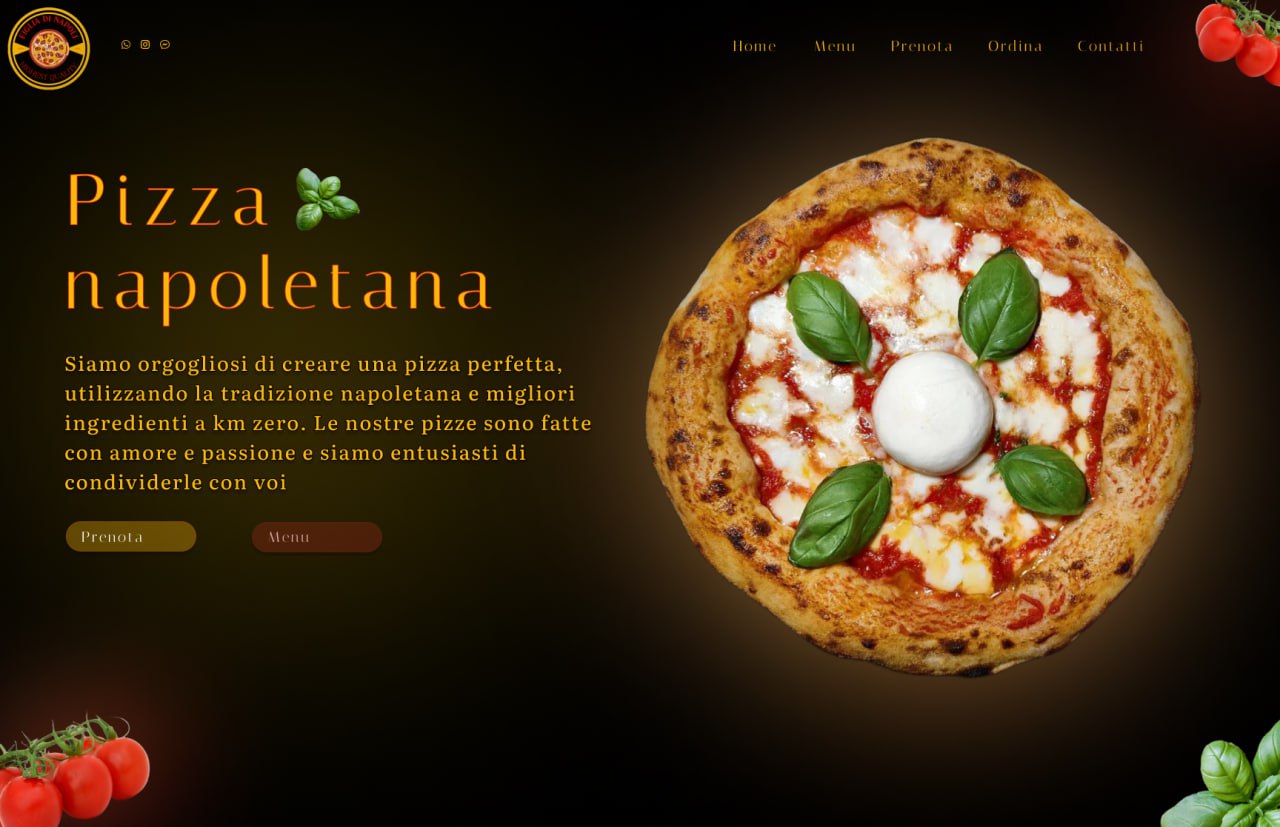
Task: Click the word napoletana in the heading
Action: click(x=279, y=288)
